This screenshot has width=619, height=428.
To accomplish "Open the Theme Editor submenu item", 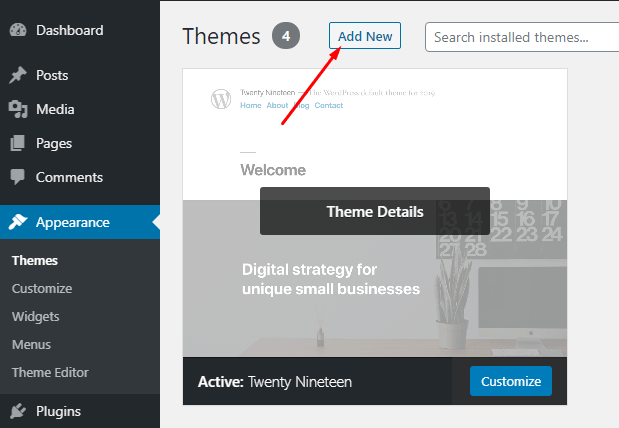I will 50,373.
